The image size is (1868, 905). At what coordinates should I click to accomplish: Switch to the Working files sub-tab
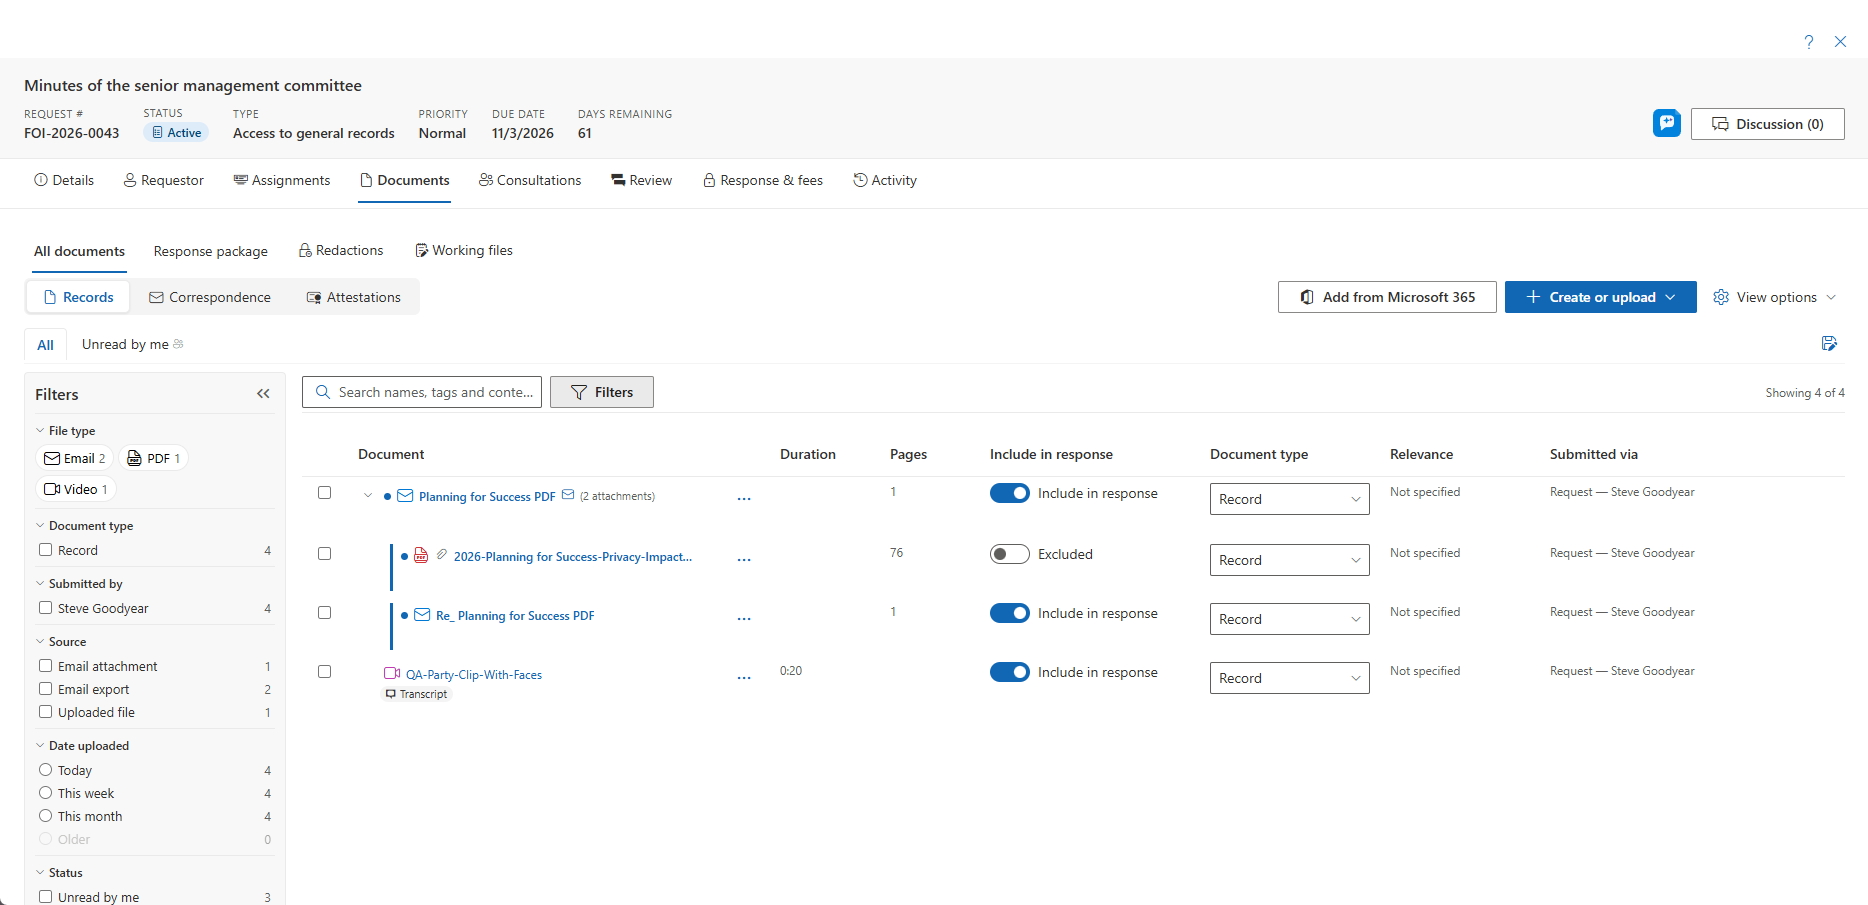pos(464,250)
